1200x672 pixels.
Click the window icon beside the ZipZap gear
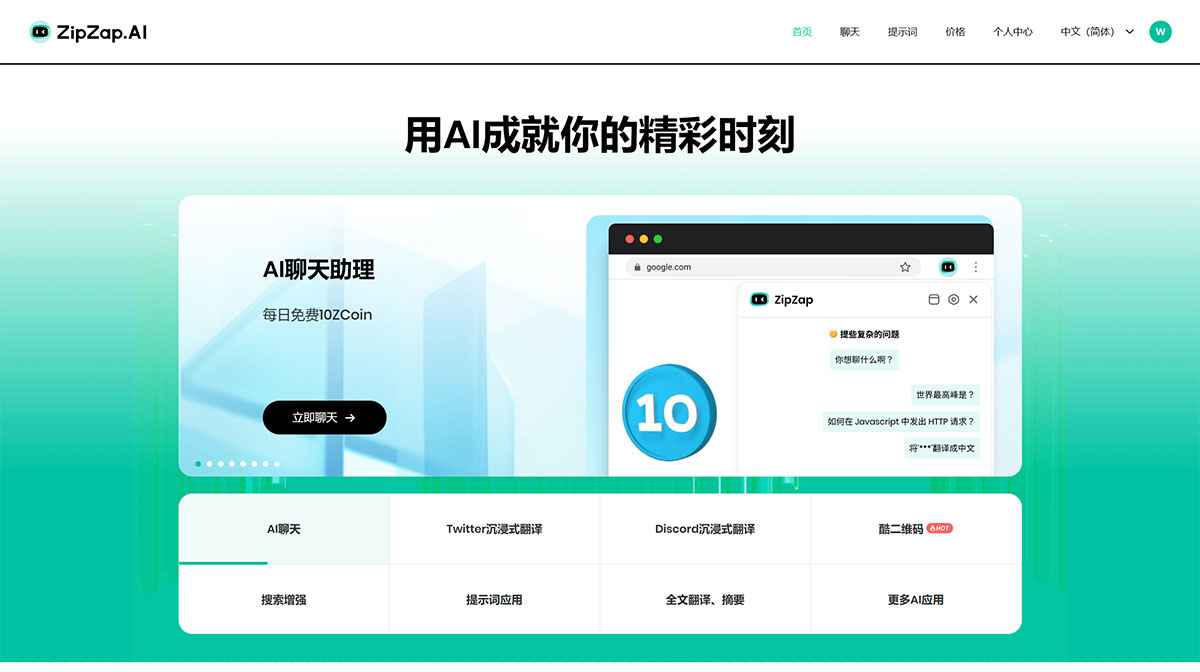pos(933,299)
